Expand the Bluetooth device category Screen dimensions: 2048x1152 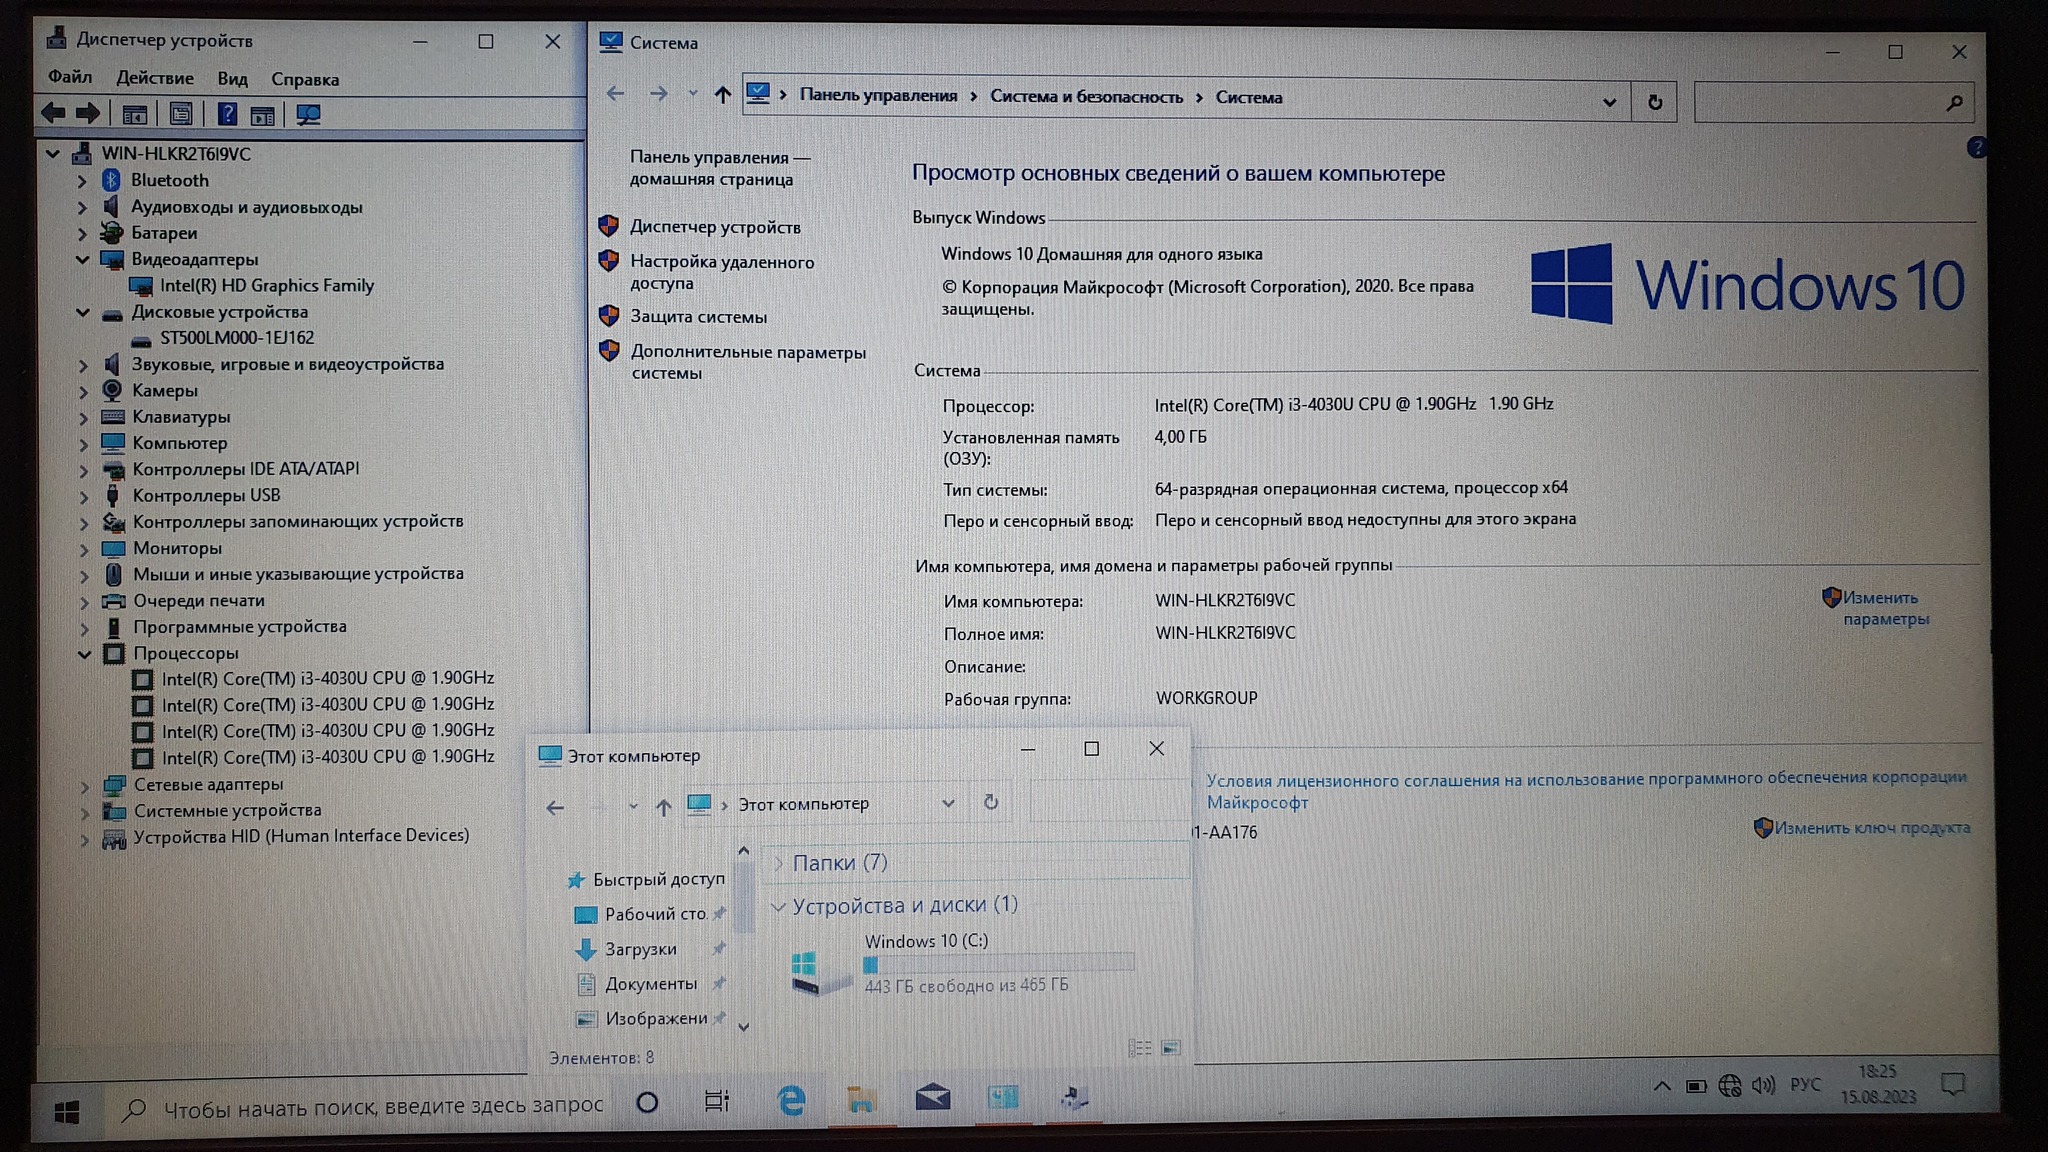(82, 181)
